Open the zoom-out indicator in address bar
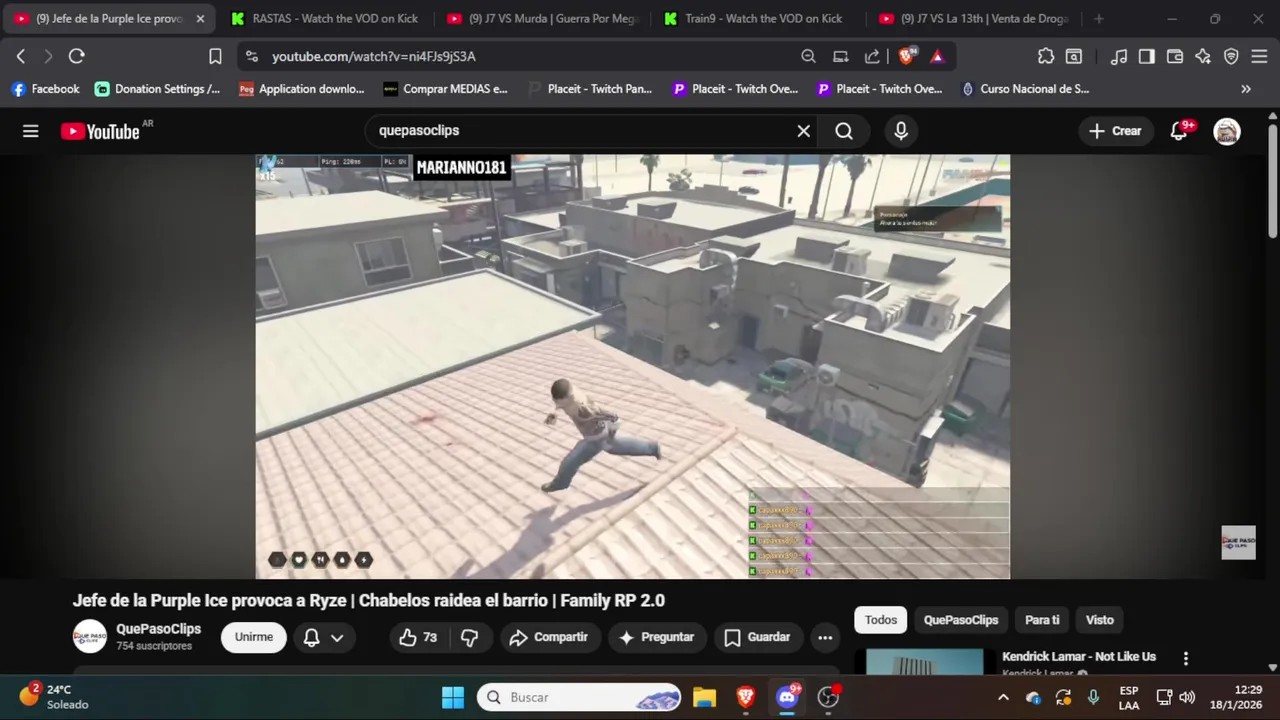Viewport: 1280px width, 720px height. coord(808,57)
